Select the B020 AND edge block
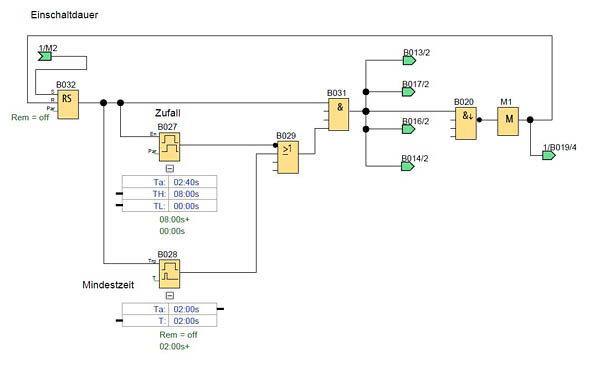This screenshot has height=366, width=600. (x=466, y=123)
